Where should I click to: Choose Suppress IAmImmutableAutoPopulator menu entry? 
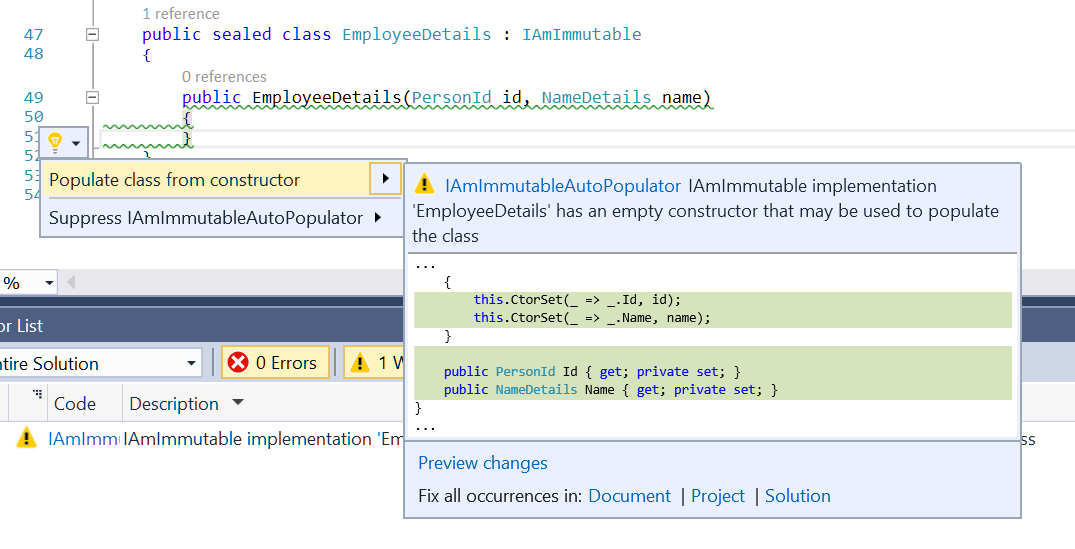pos(205,217)
